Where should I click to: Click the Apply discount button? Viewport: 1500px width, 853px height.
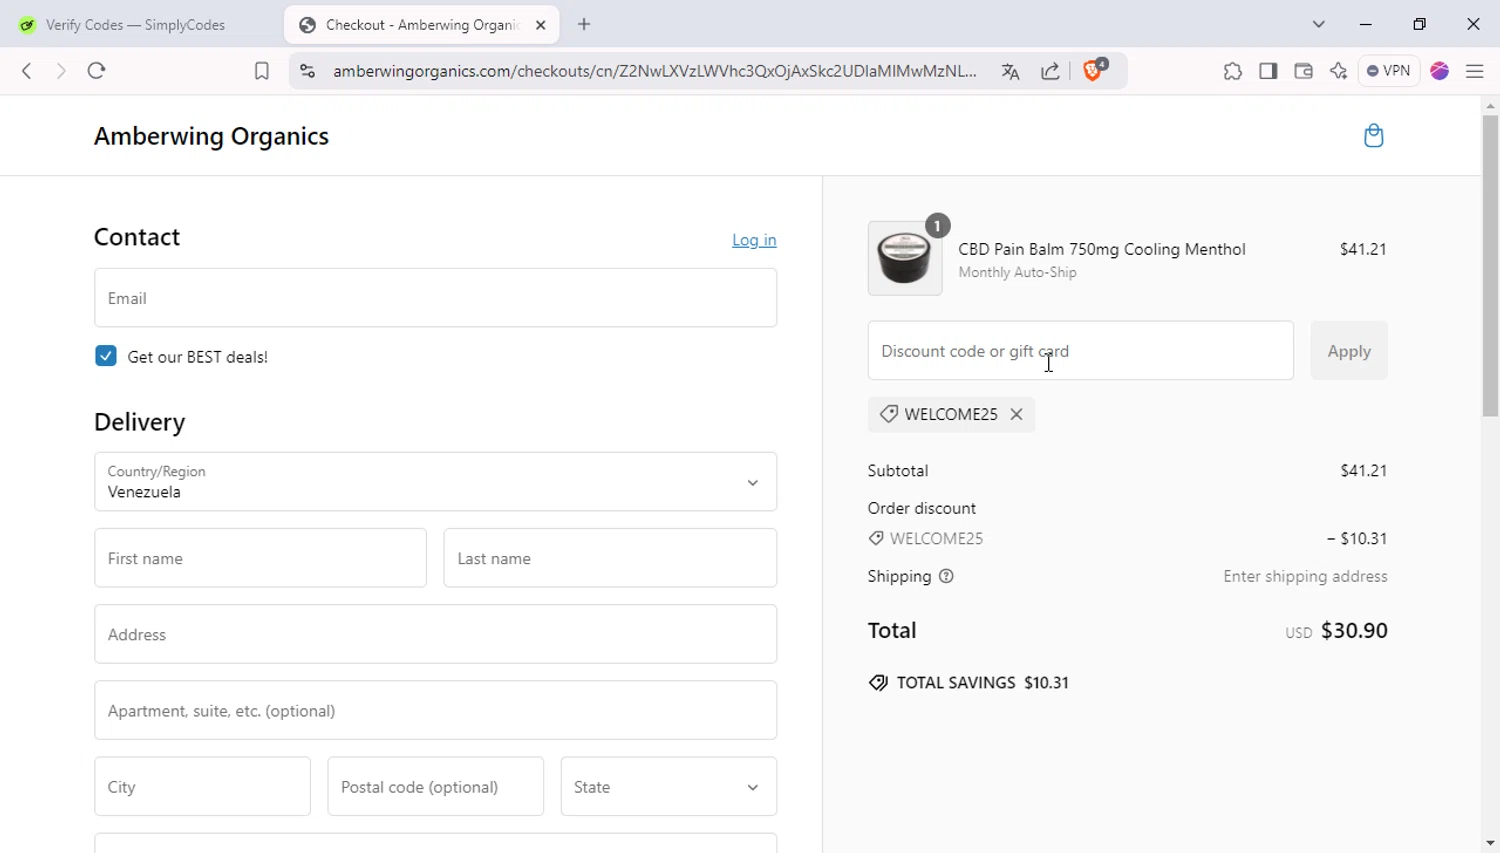pyautogui.click(x=1349, y=351)
